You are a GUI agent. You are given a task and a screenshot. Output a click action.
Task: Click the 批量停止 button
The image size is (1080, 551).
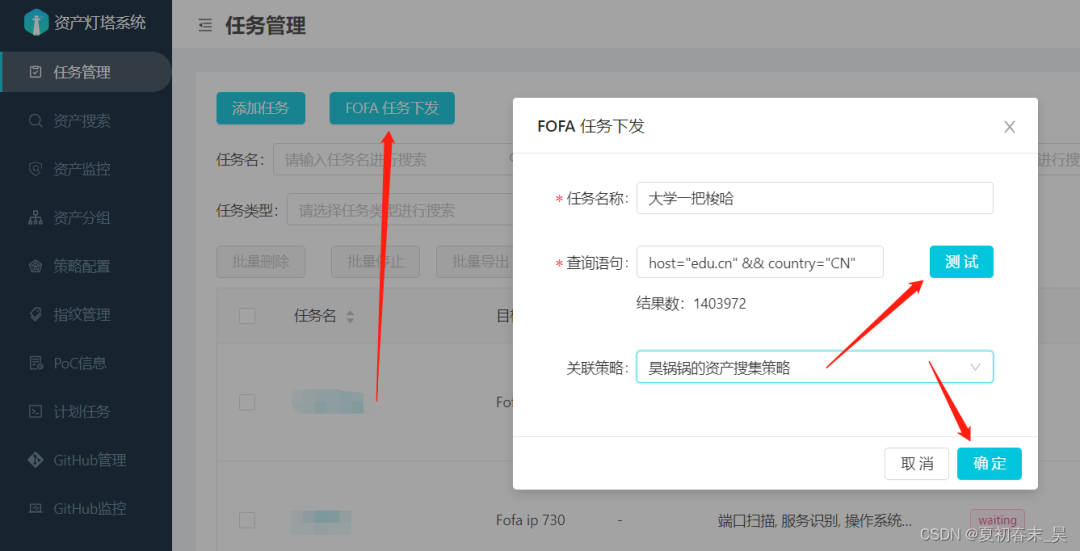[375, 262]
